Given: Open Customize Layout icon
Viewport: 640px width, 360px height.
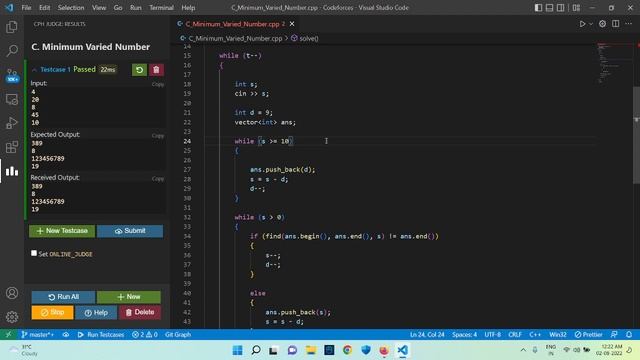Looking at the screenshot, I should (x=576, y=8).
